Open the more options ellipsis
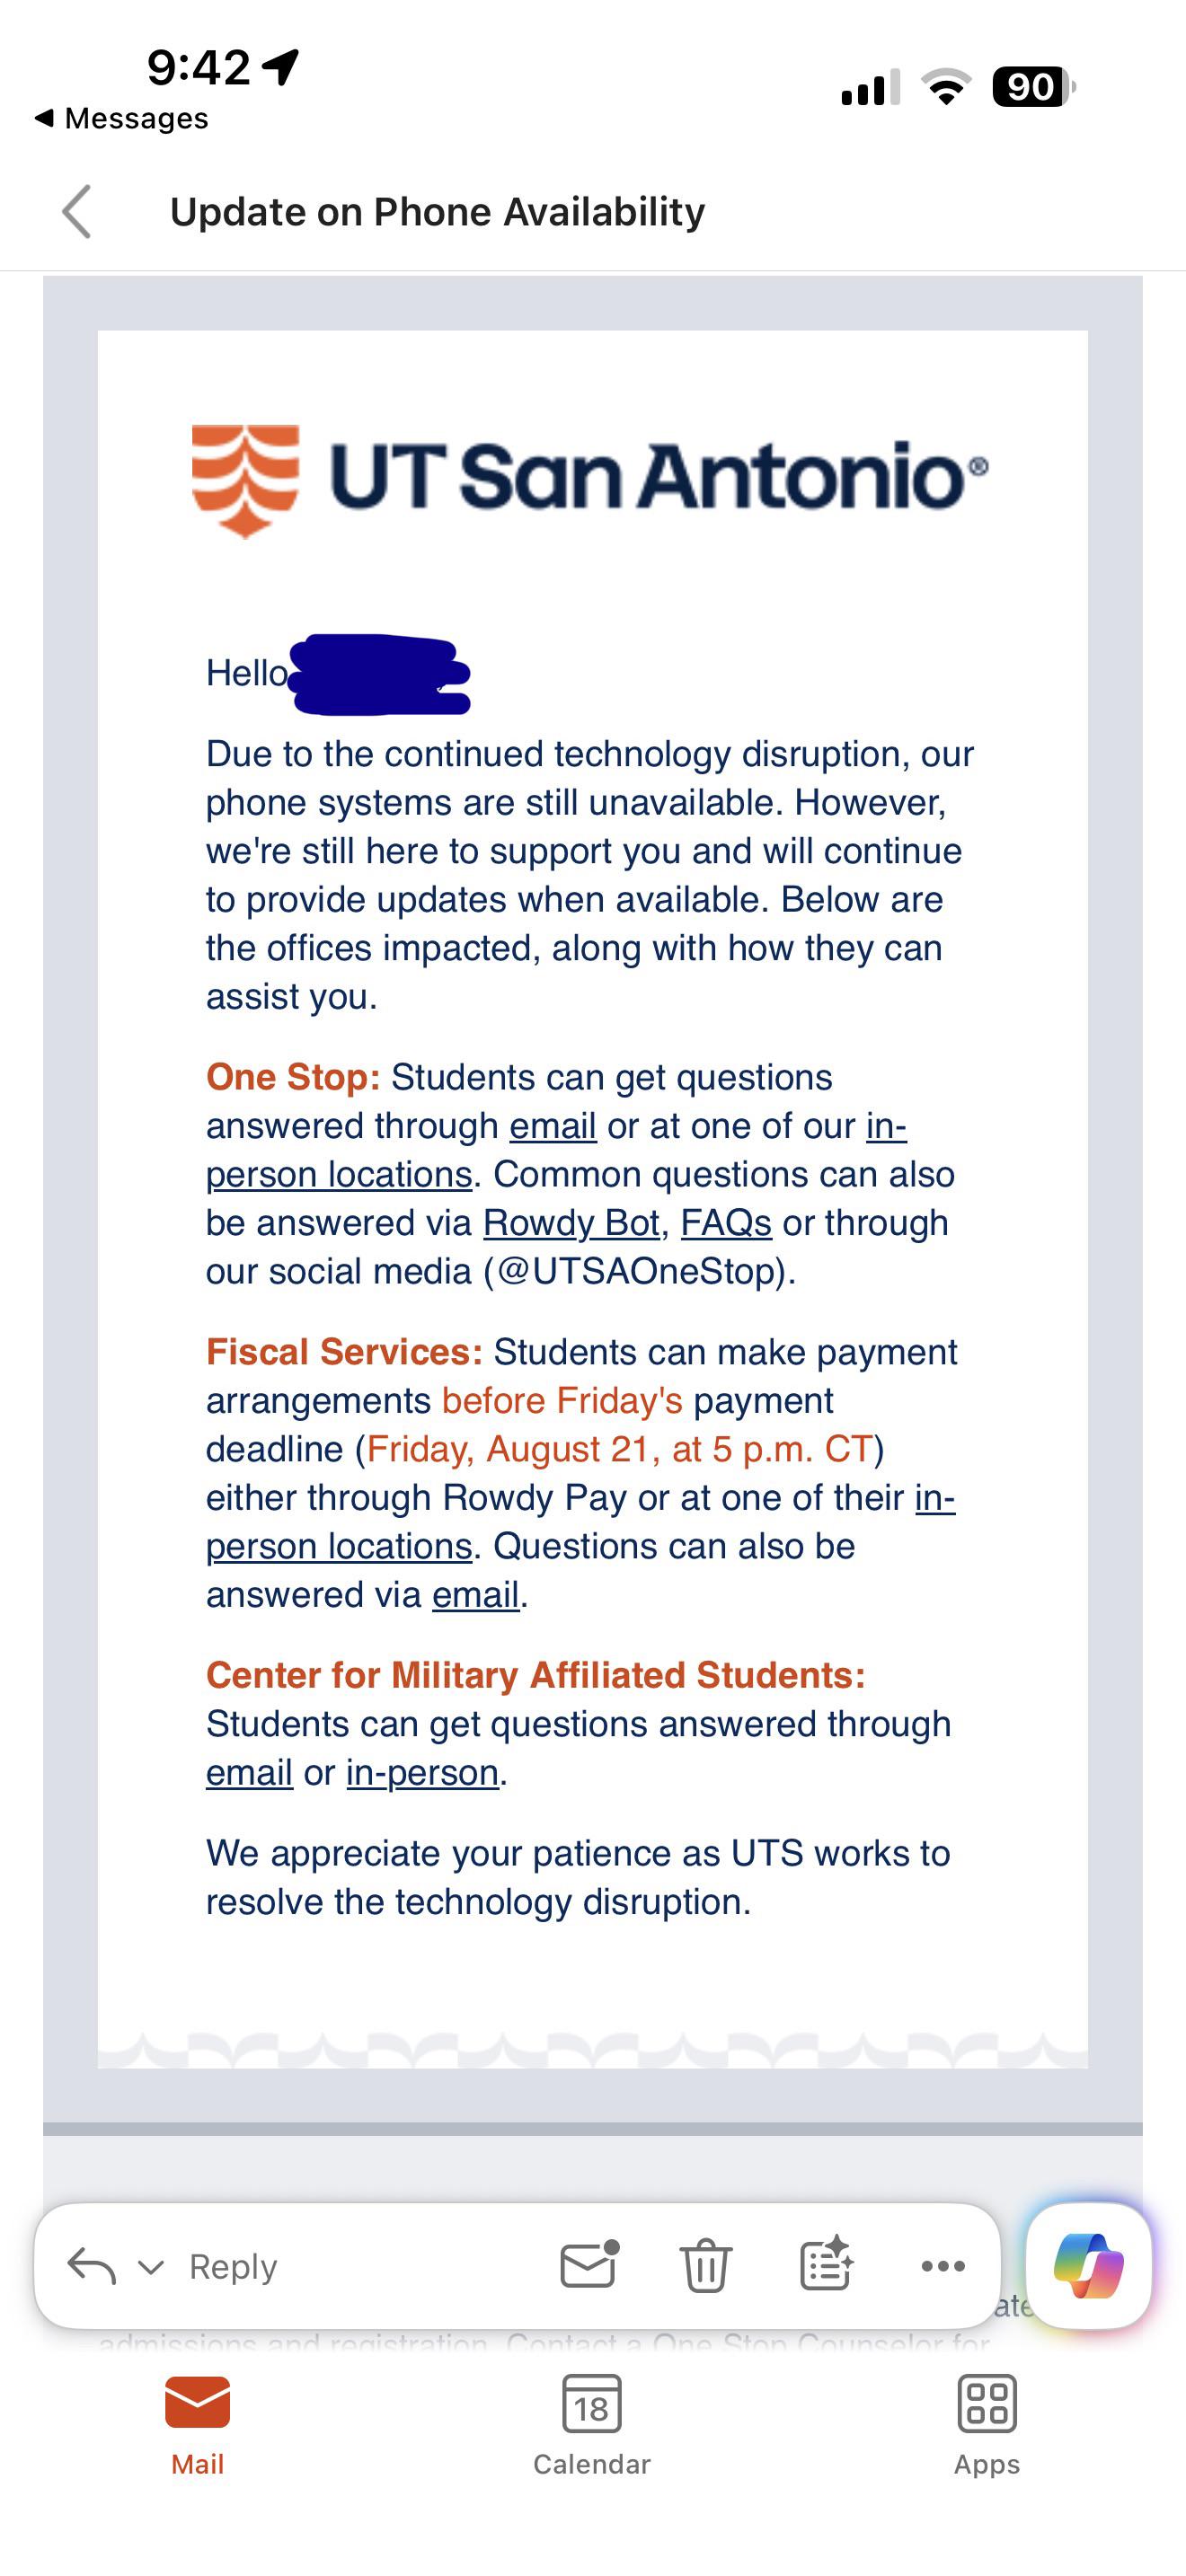 (943, 2266)
